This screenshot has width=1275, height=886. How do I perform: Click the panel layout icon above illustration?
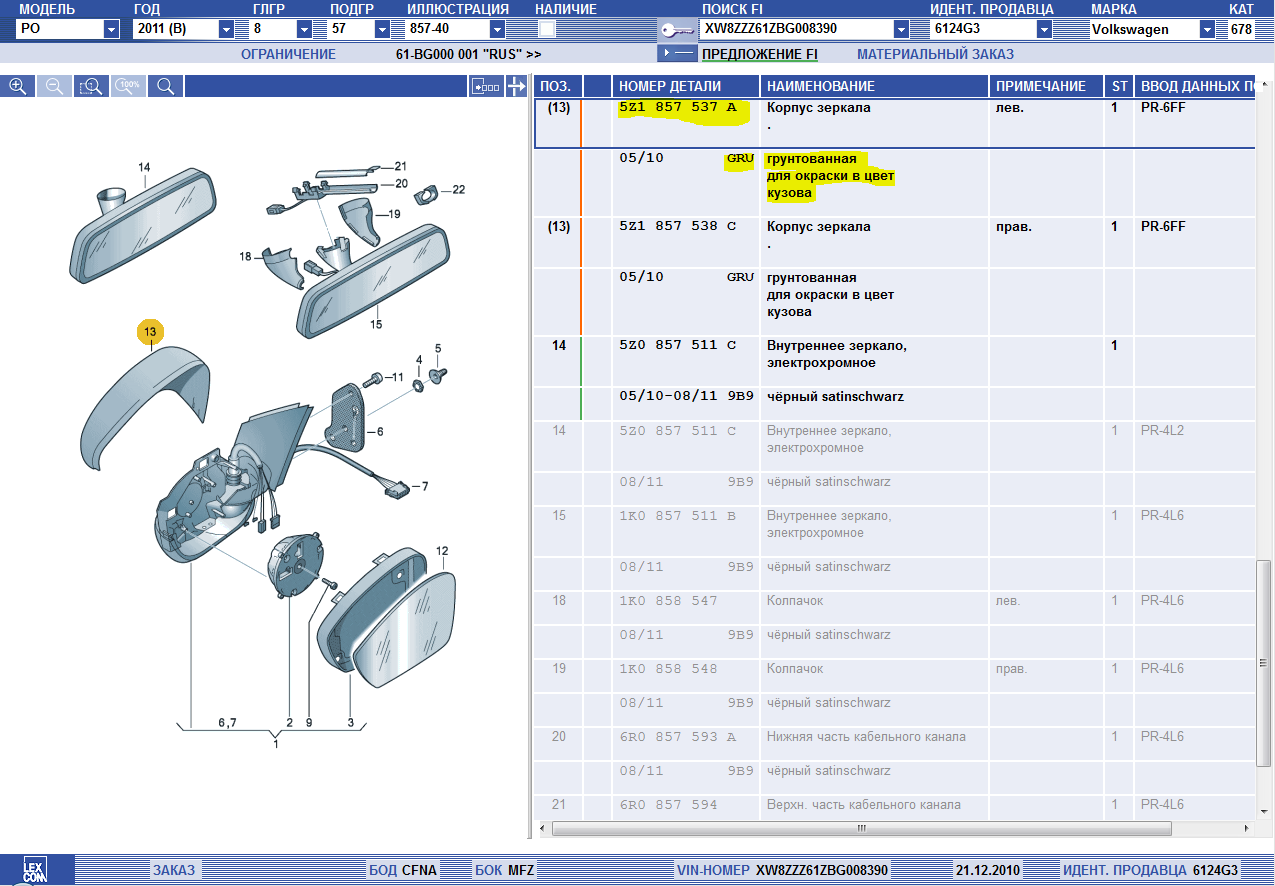click(x=486, y=87)
